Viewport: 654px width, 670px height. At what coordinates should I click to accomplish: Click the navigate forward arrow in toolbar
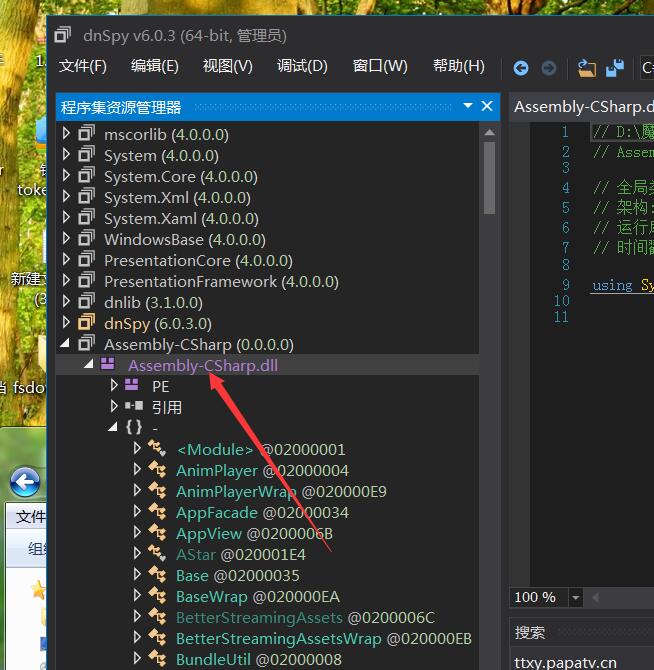click(549, 68)
